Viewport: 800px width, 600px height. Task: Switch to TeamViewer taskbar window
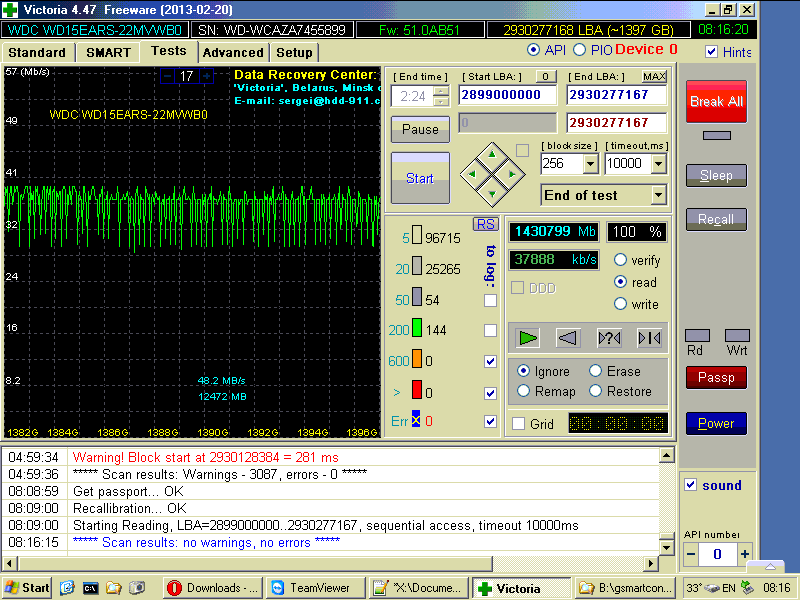point(316,588)
